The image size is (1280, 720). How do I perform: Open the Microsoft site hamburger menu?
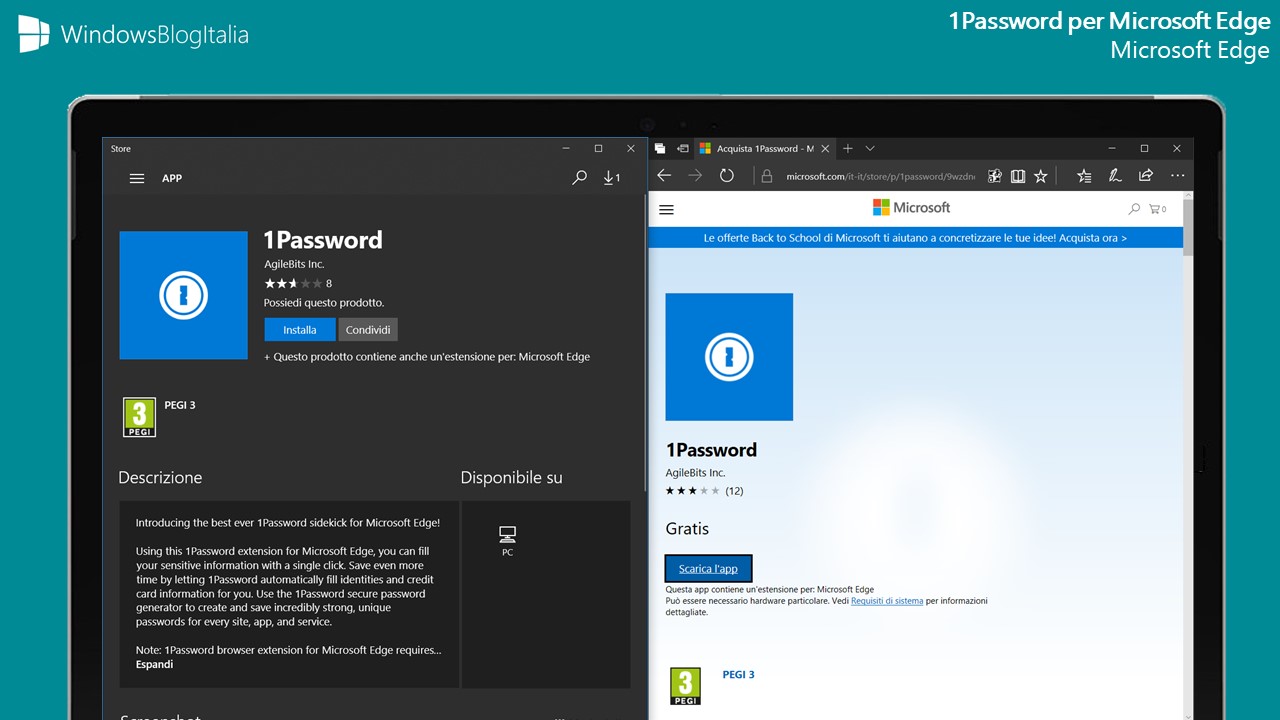pyautogui.click(x=667, y=210)
